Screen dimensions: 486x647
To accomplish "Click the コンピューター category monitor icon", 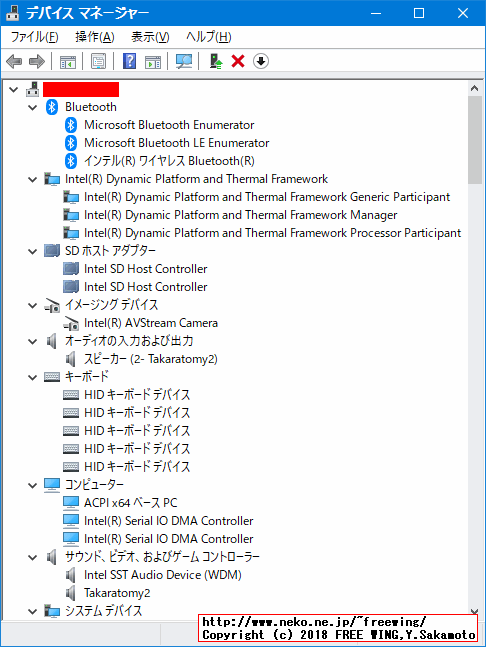I will 52,485.
